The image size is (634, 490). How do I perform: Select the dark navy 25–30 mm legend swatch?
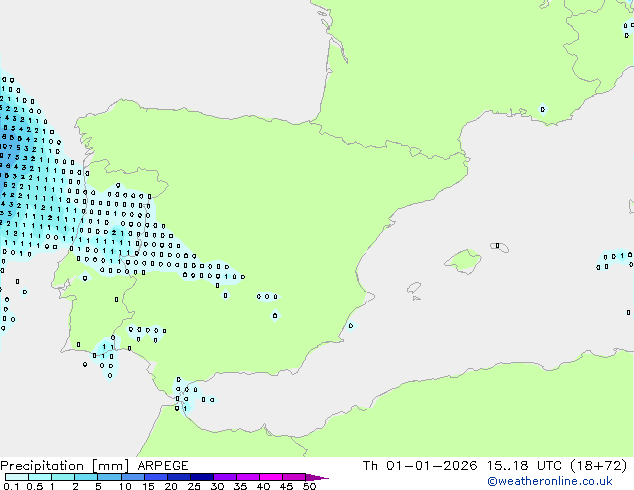[x=201, y=477]
